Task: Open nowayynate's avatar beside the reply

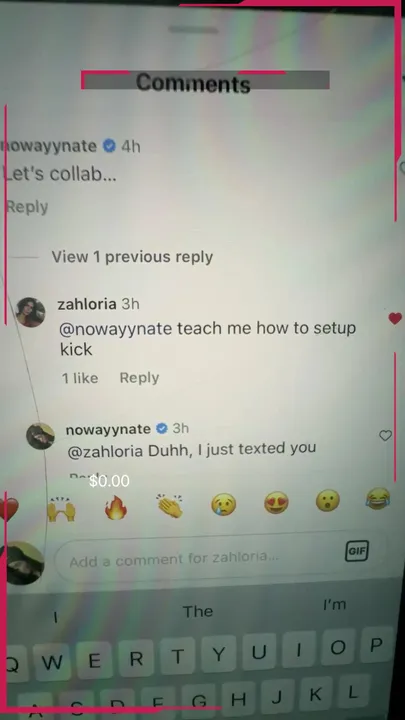Action: click(x=40, y=436)
